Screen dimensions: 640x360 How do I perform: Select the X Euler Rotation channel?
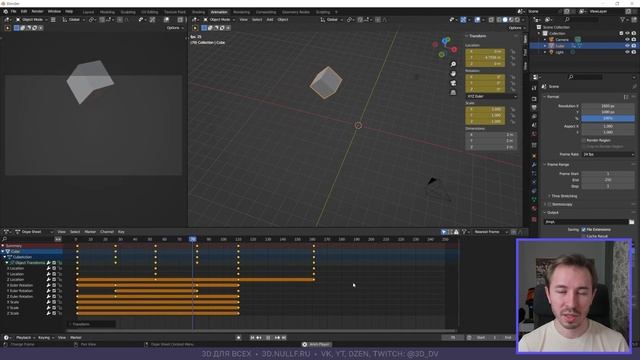(x=20, y=285)
